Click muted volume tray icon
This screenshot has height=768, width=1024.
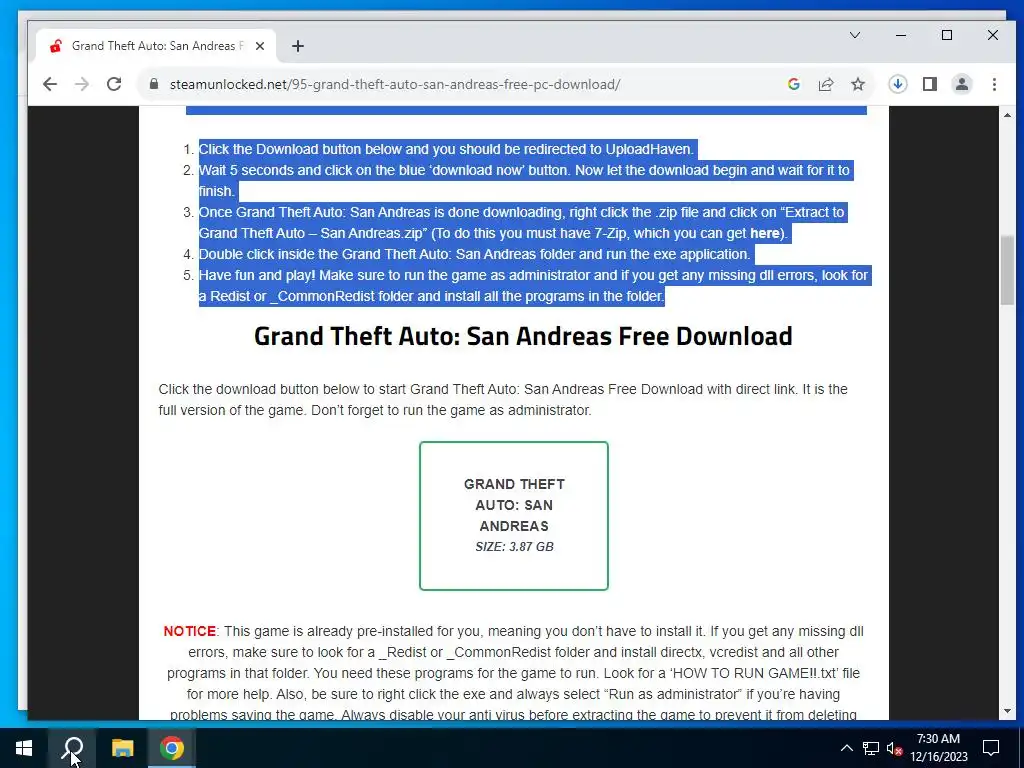point(894,748)
